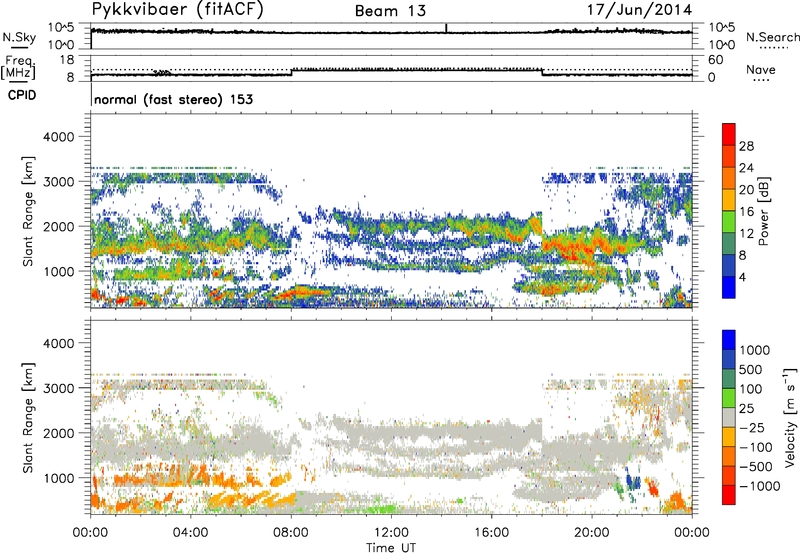The height and width of the screenshot is (554, 800).
Task: Click the 'Slant Range [km]' label of velocity panel
Action: 28,417
